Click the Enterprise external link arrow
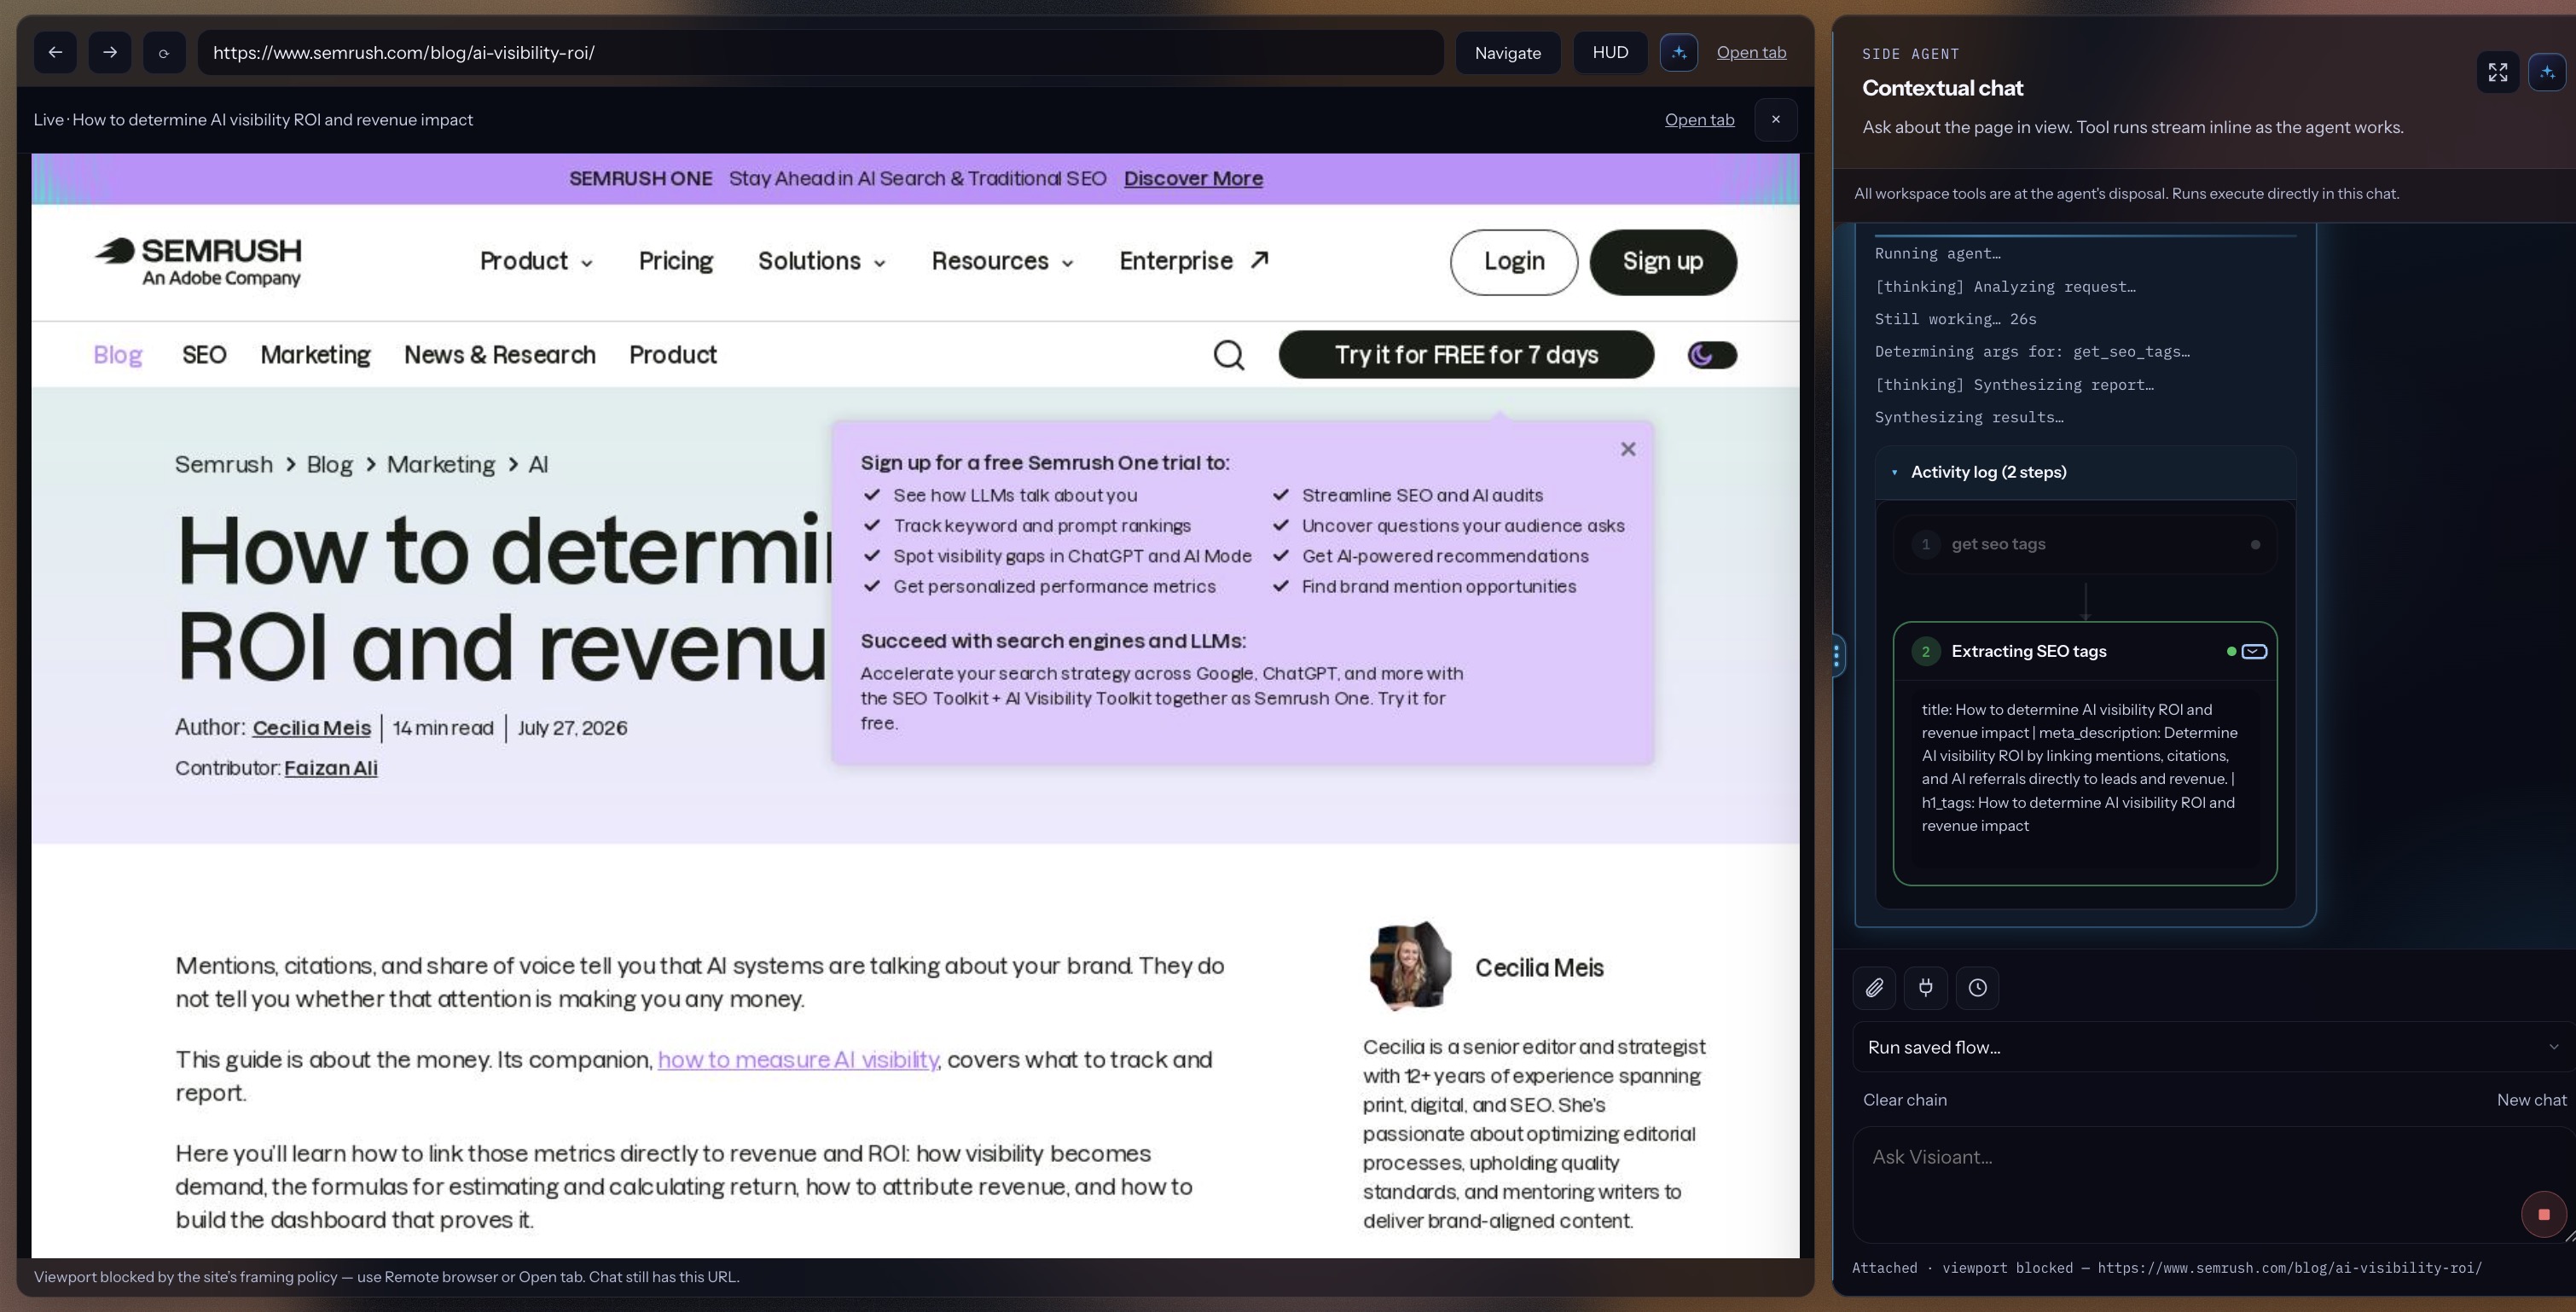This screenshot has width=2576, height=1312. click(x=1259, y=260)
